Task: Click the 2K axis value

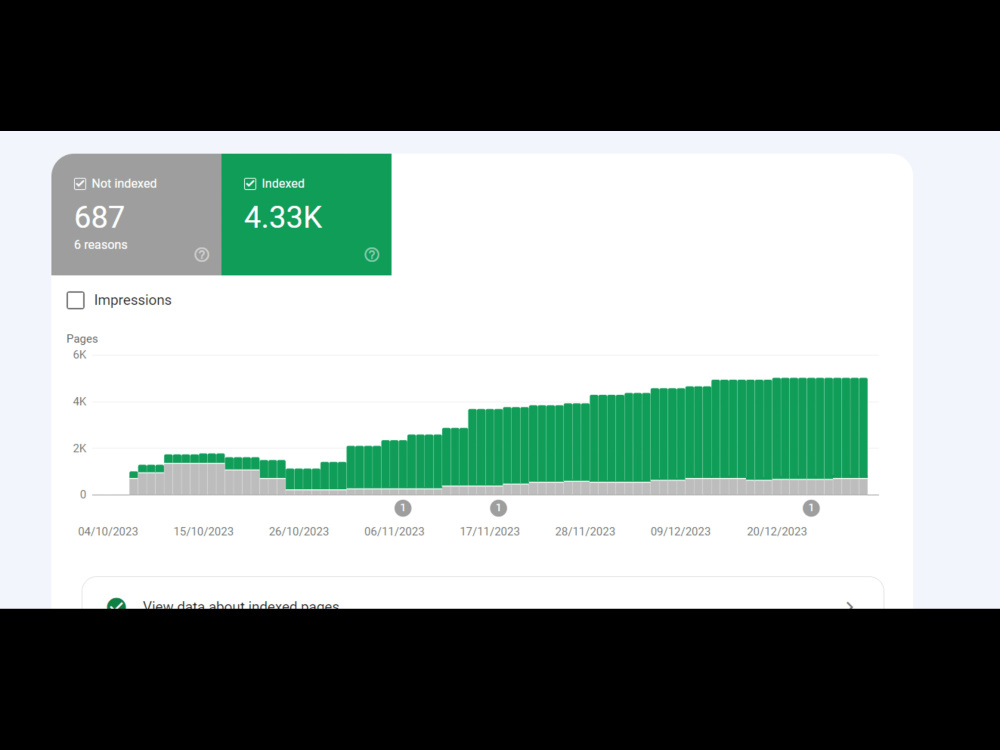Action: (80, 448)
